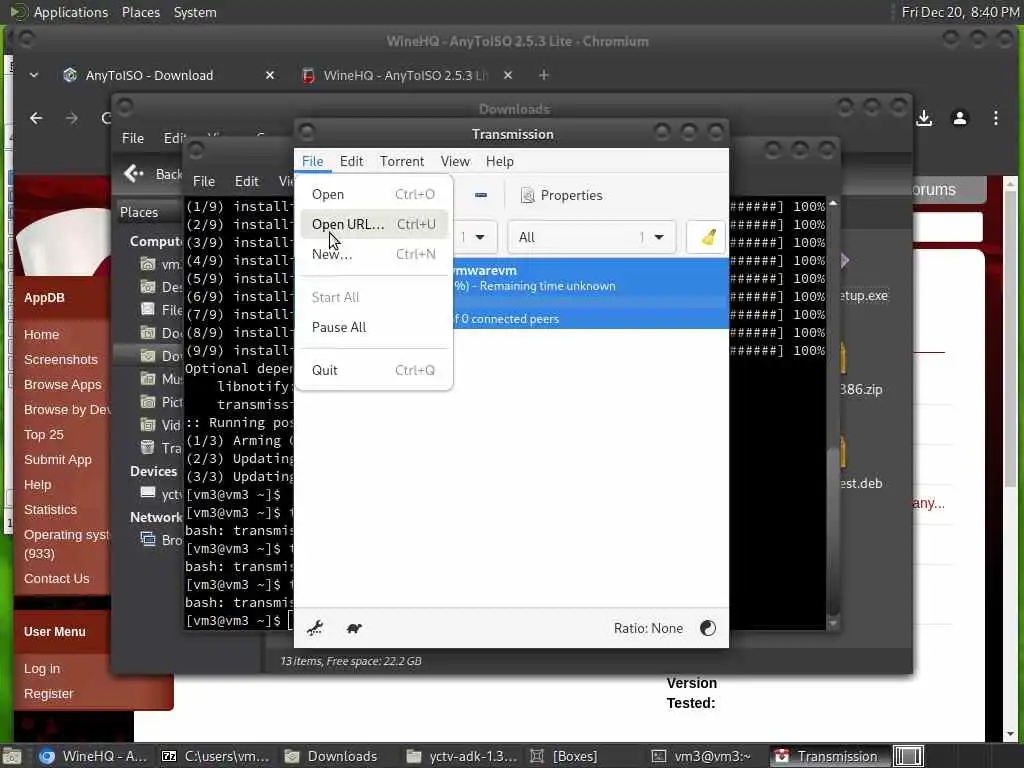Open Applications menu in top panel
1024x768 pixels.
coord(71,12)
